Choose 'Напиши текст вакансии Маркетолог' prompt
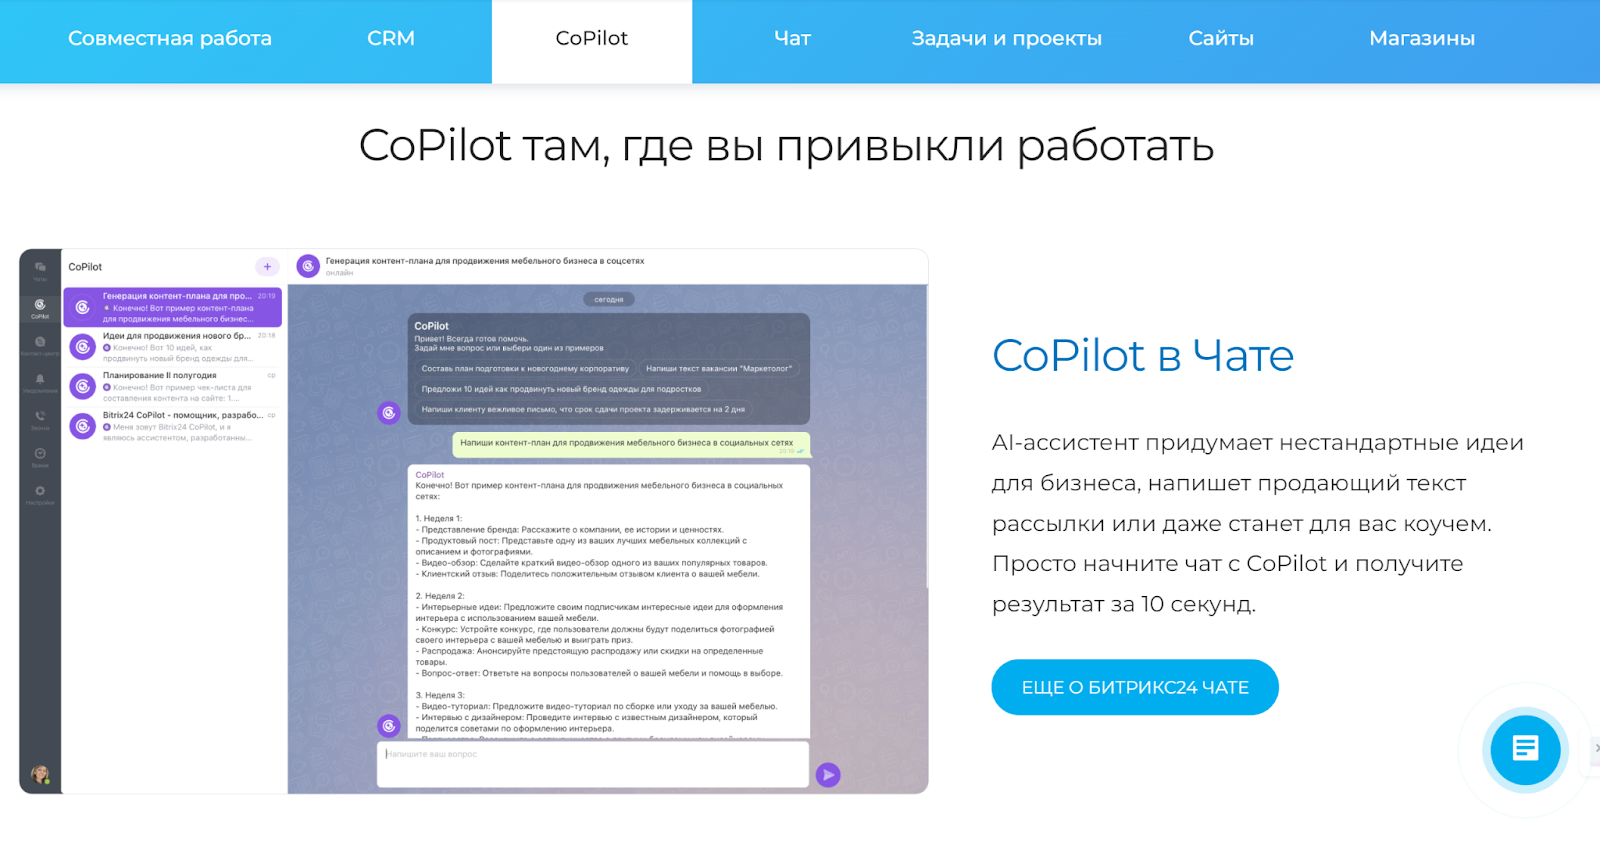Image resolution: width=1600 pixels, height=842 pixels. pyautogui.click(x=719, y=369)
